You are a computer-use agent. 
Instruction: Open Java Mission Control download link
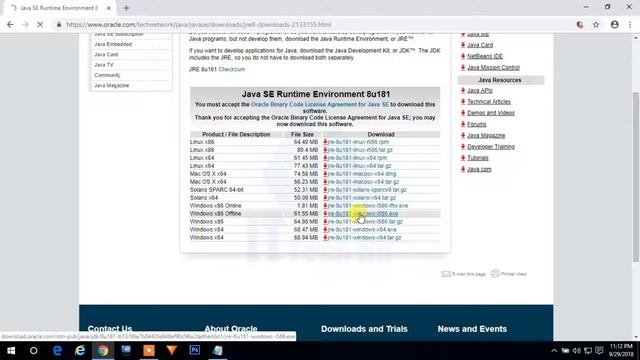[x=493, y=68]
